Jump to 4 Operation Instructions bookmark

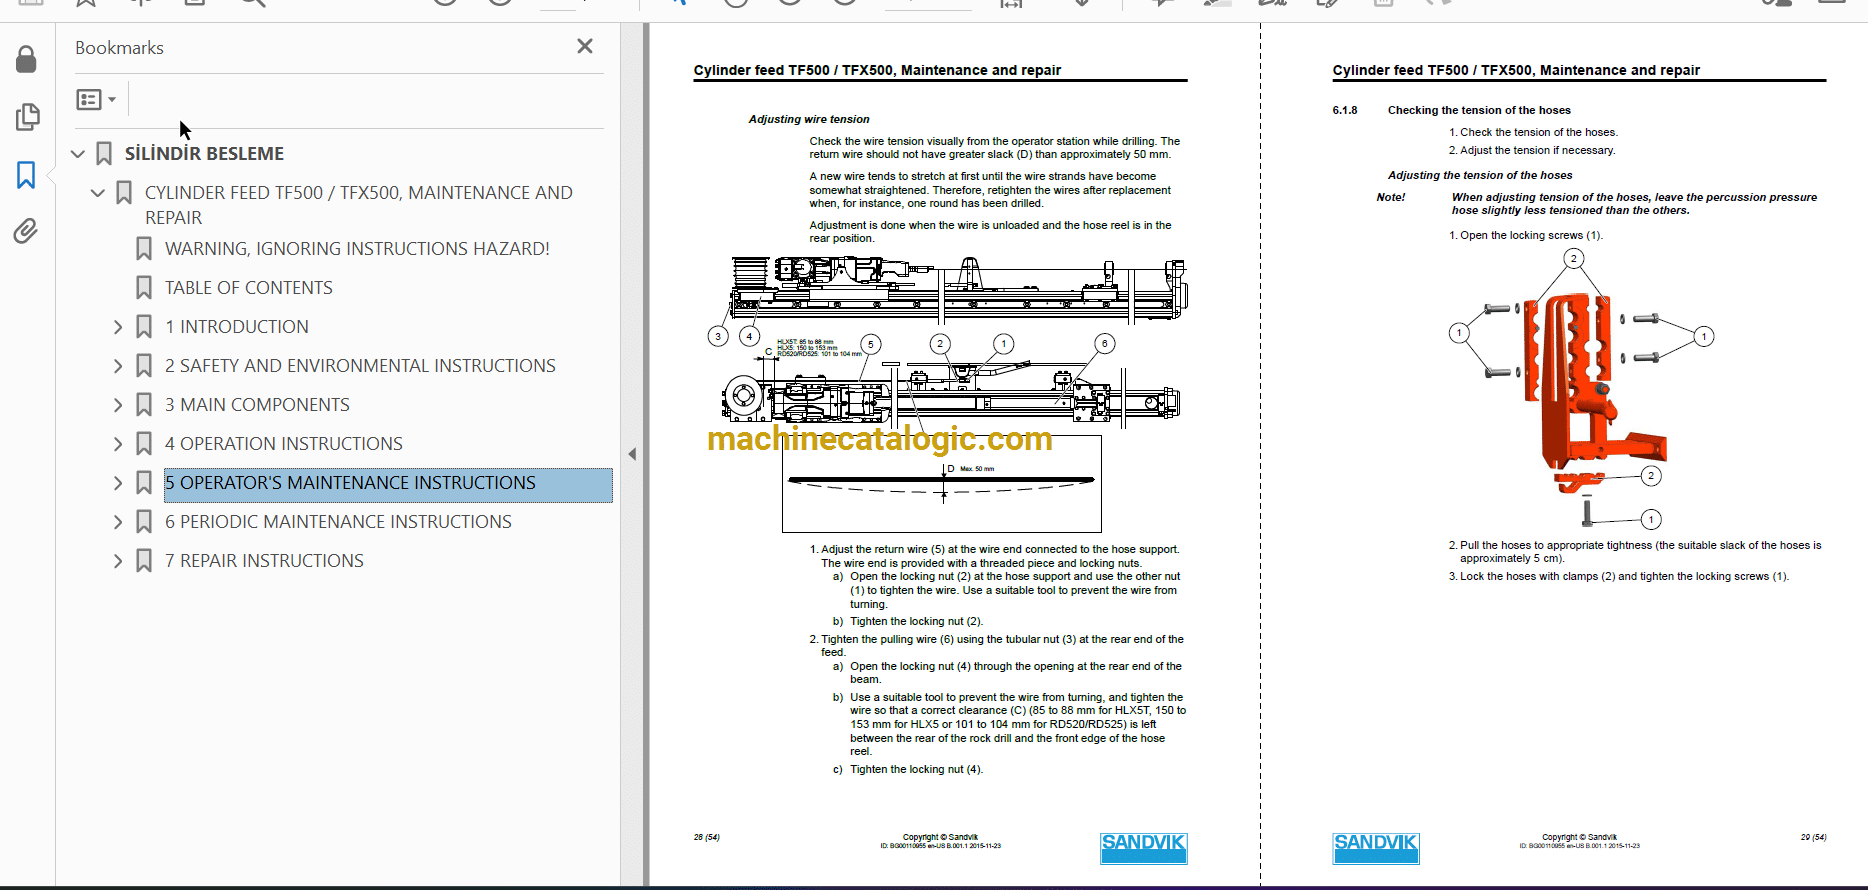pos(284,444)
